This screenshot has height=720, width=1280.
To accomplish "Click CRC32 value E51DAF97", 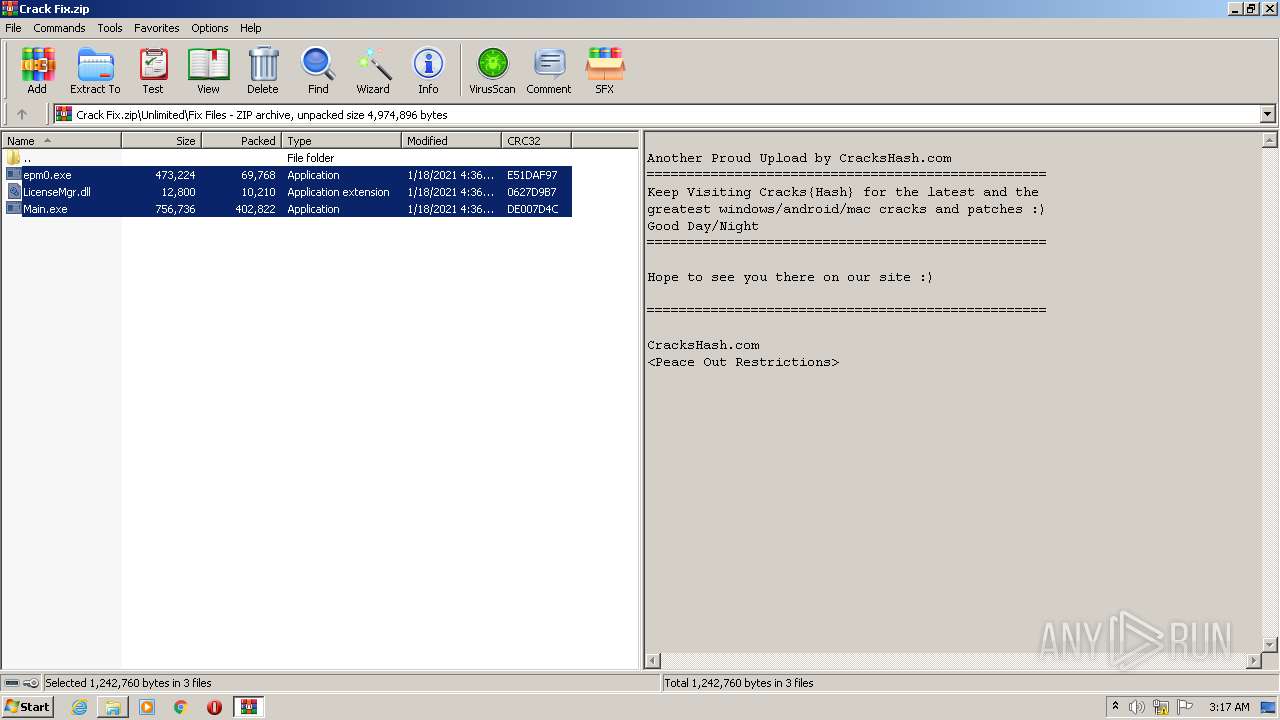I will pyautogui.click(x=532, y=175).
